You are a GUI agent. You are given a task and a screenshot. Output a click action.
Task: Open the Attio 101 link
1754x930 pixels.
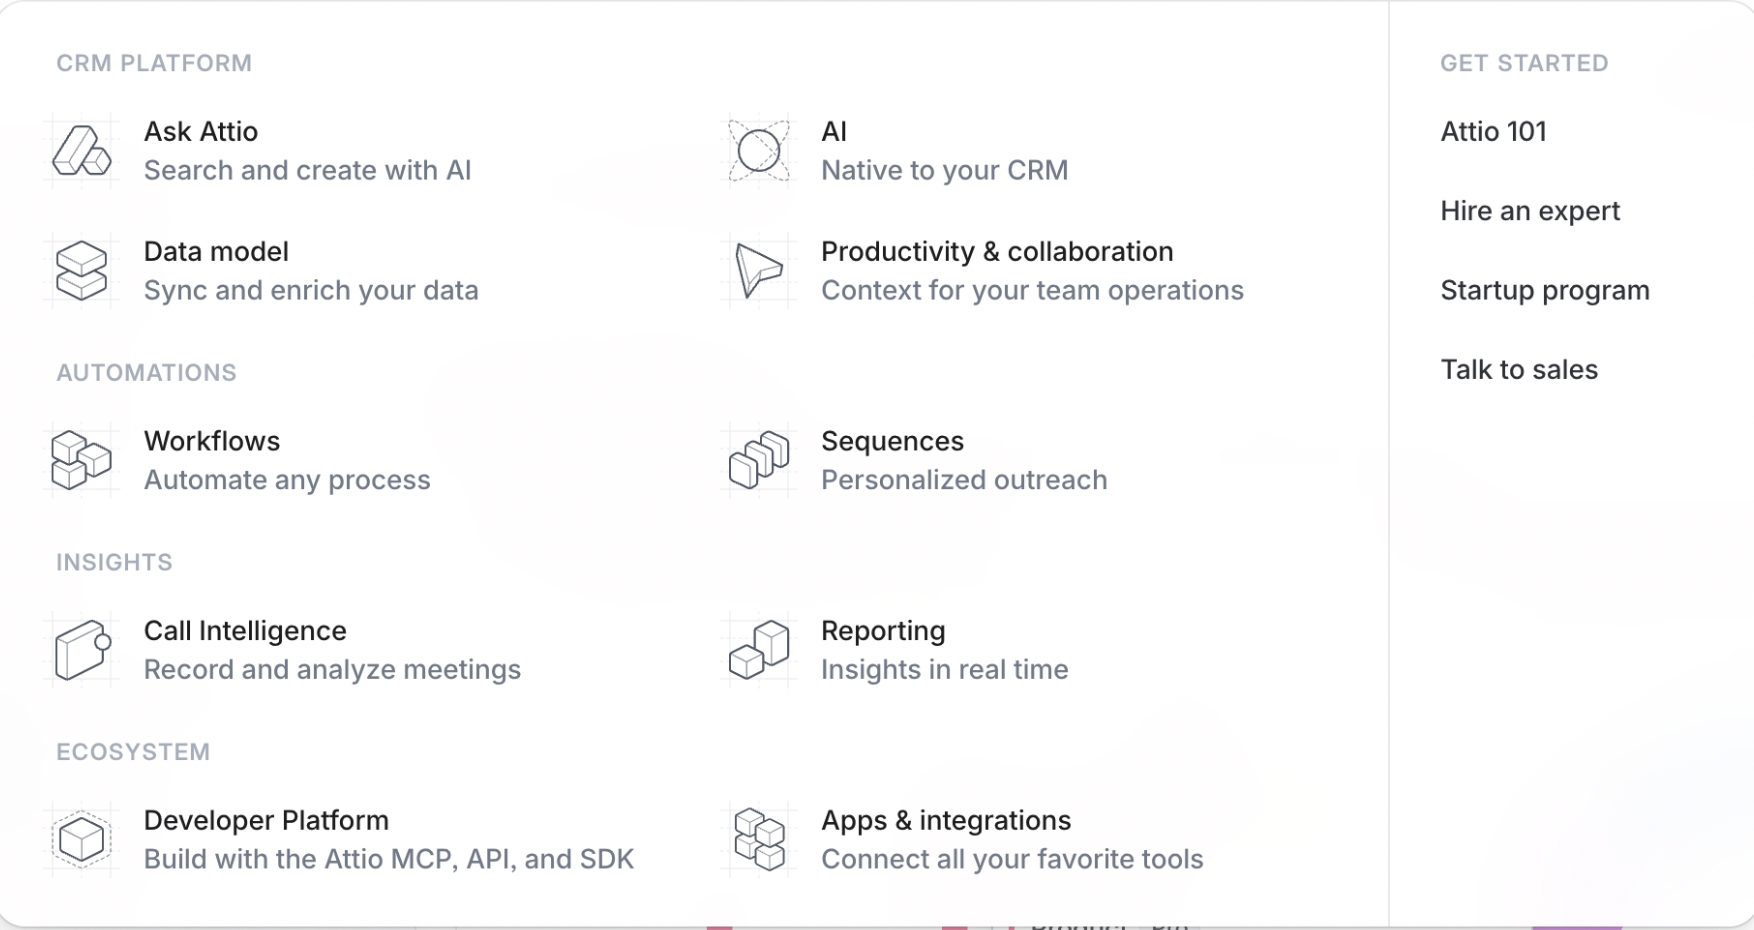[x=1493, y=132]
